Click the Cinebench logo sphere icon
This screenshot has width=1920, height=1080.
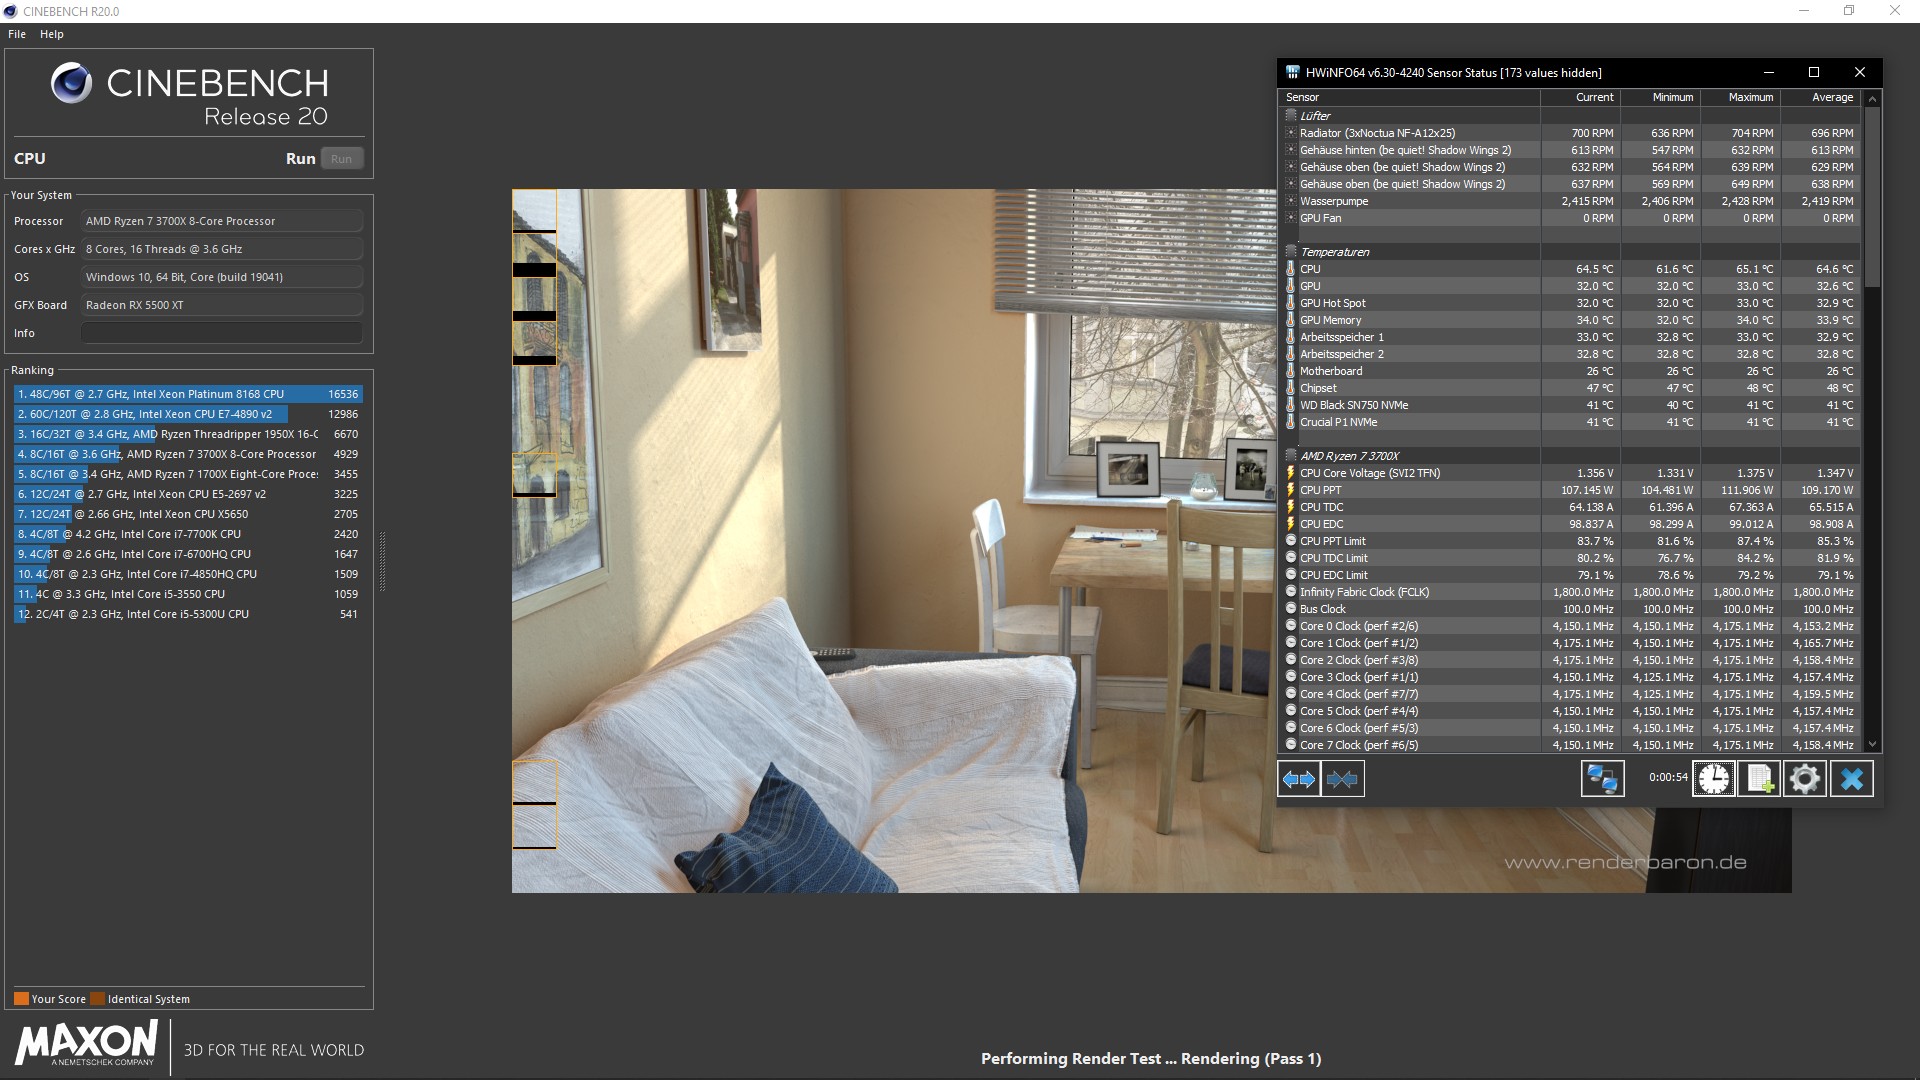(72, 84)
